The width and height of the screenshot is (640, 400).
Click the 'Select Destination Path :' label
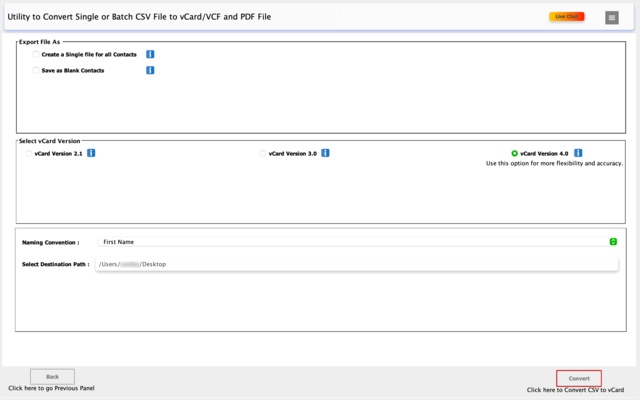(x=56, y=264)
